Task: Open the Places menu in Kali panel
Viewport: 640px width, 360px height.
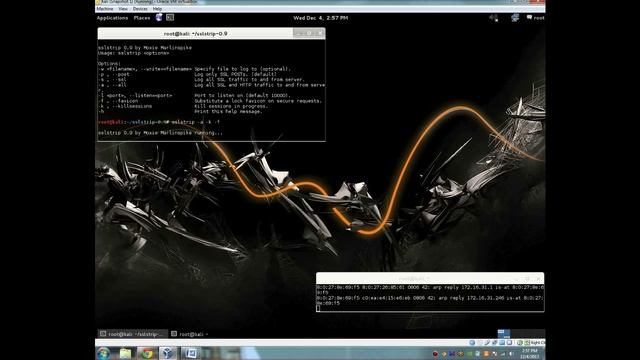Action: (142, 18)
